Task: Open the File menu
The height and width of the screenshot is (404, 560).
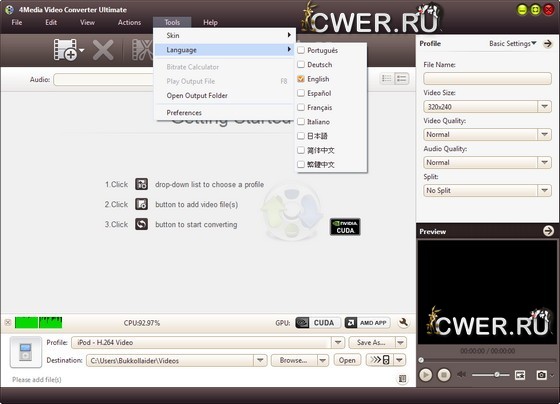Action: [17, 22]
